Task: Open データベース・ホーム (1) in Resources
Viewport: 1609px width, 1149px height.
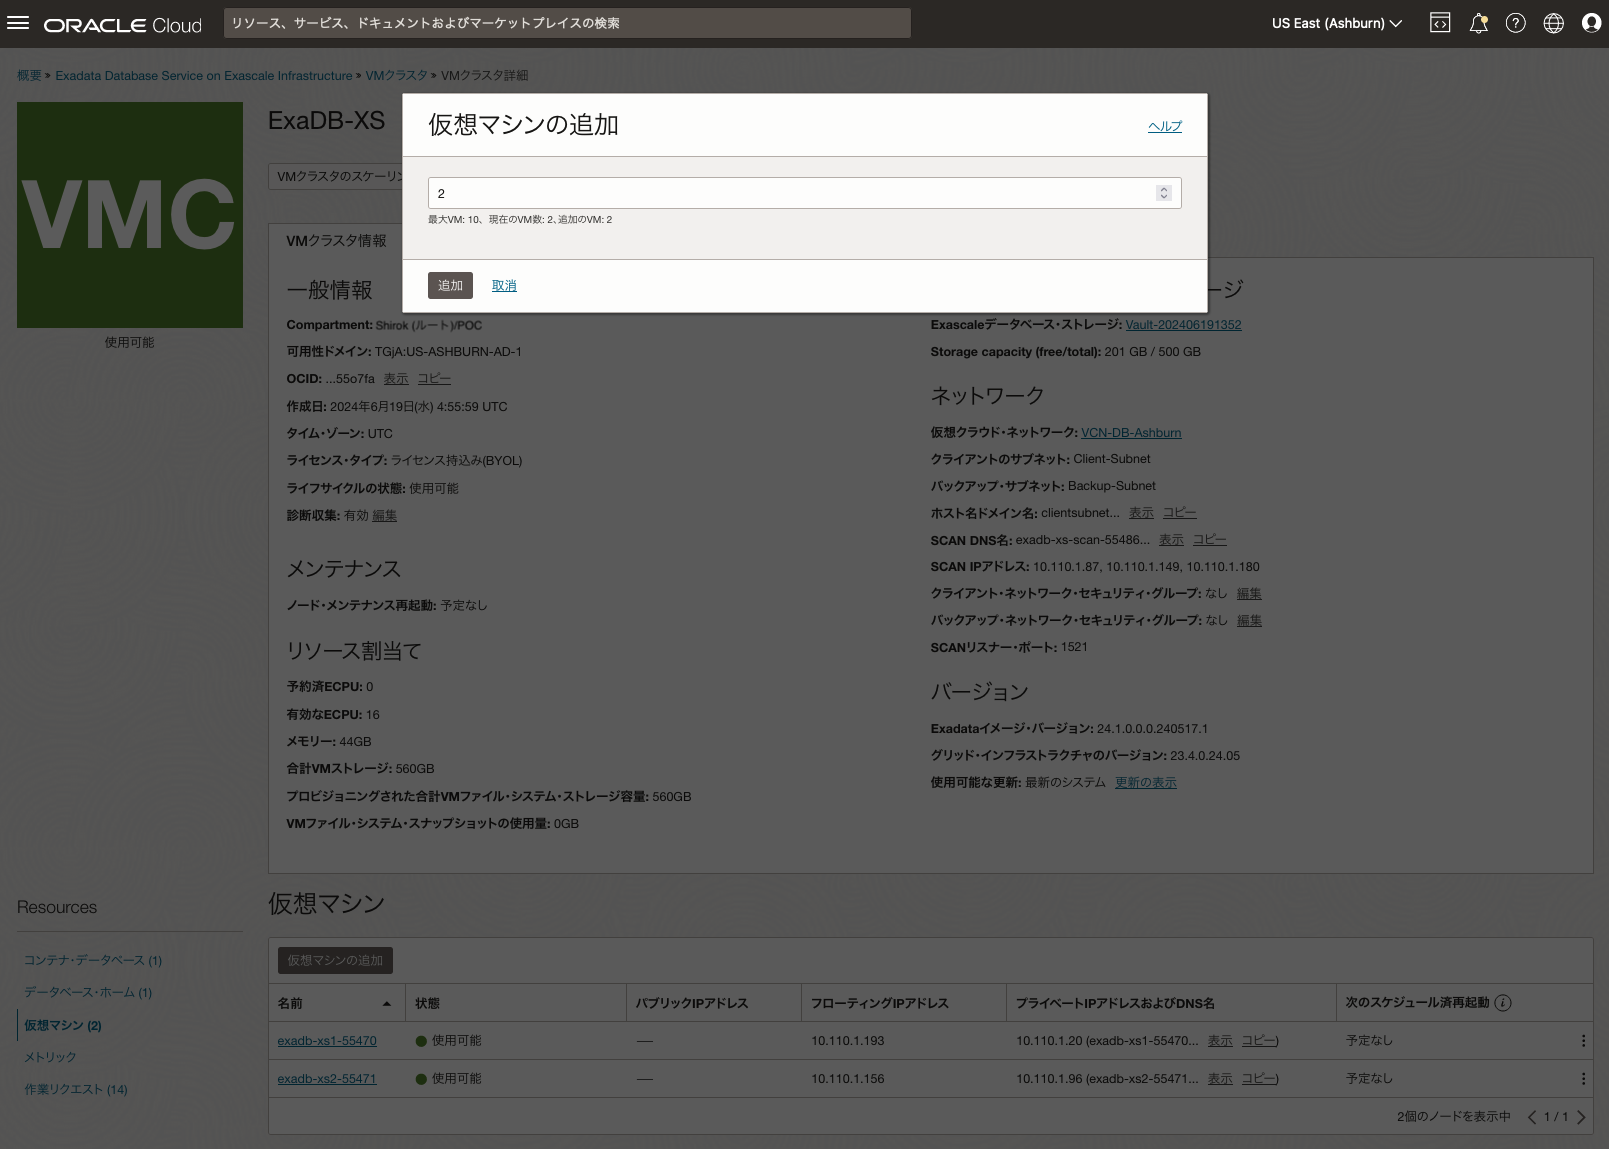Action: pos(88,992)
